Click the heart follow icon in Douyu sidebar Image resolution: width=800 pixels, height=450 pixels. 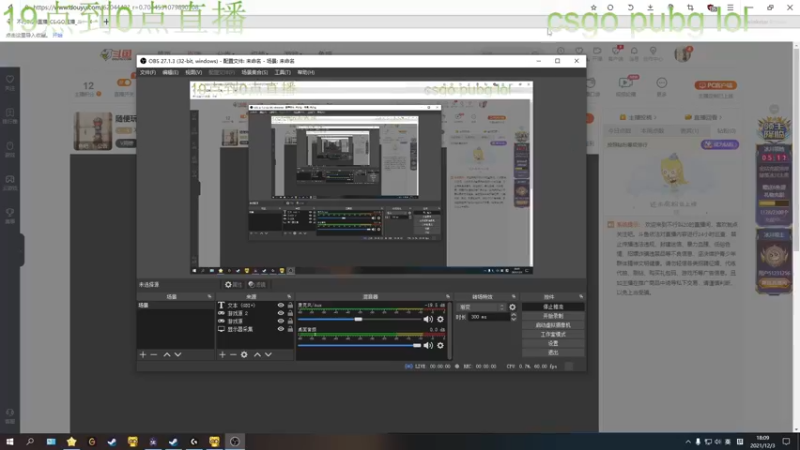pos(10,82)
